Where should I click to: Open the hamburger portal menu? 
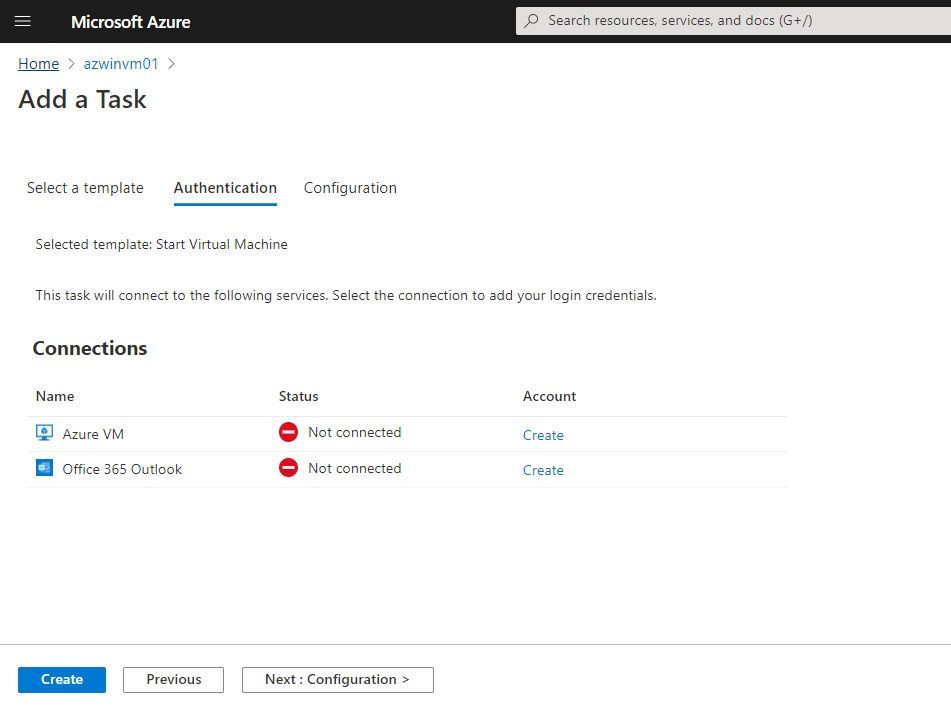(x=22, y=21)
